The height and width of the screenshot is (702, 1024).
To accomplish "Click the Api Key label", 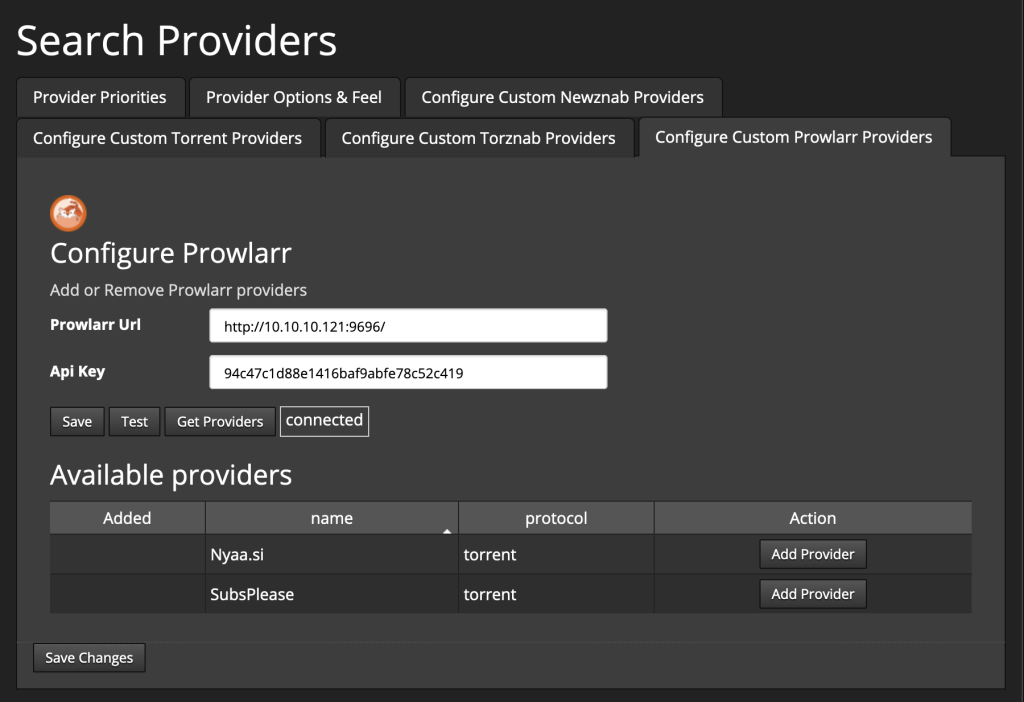I will coord(78,372).
